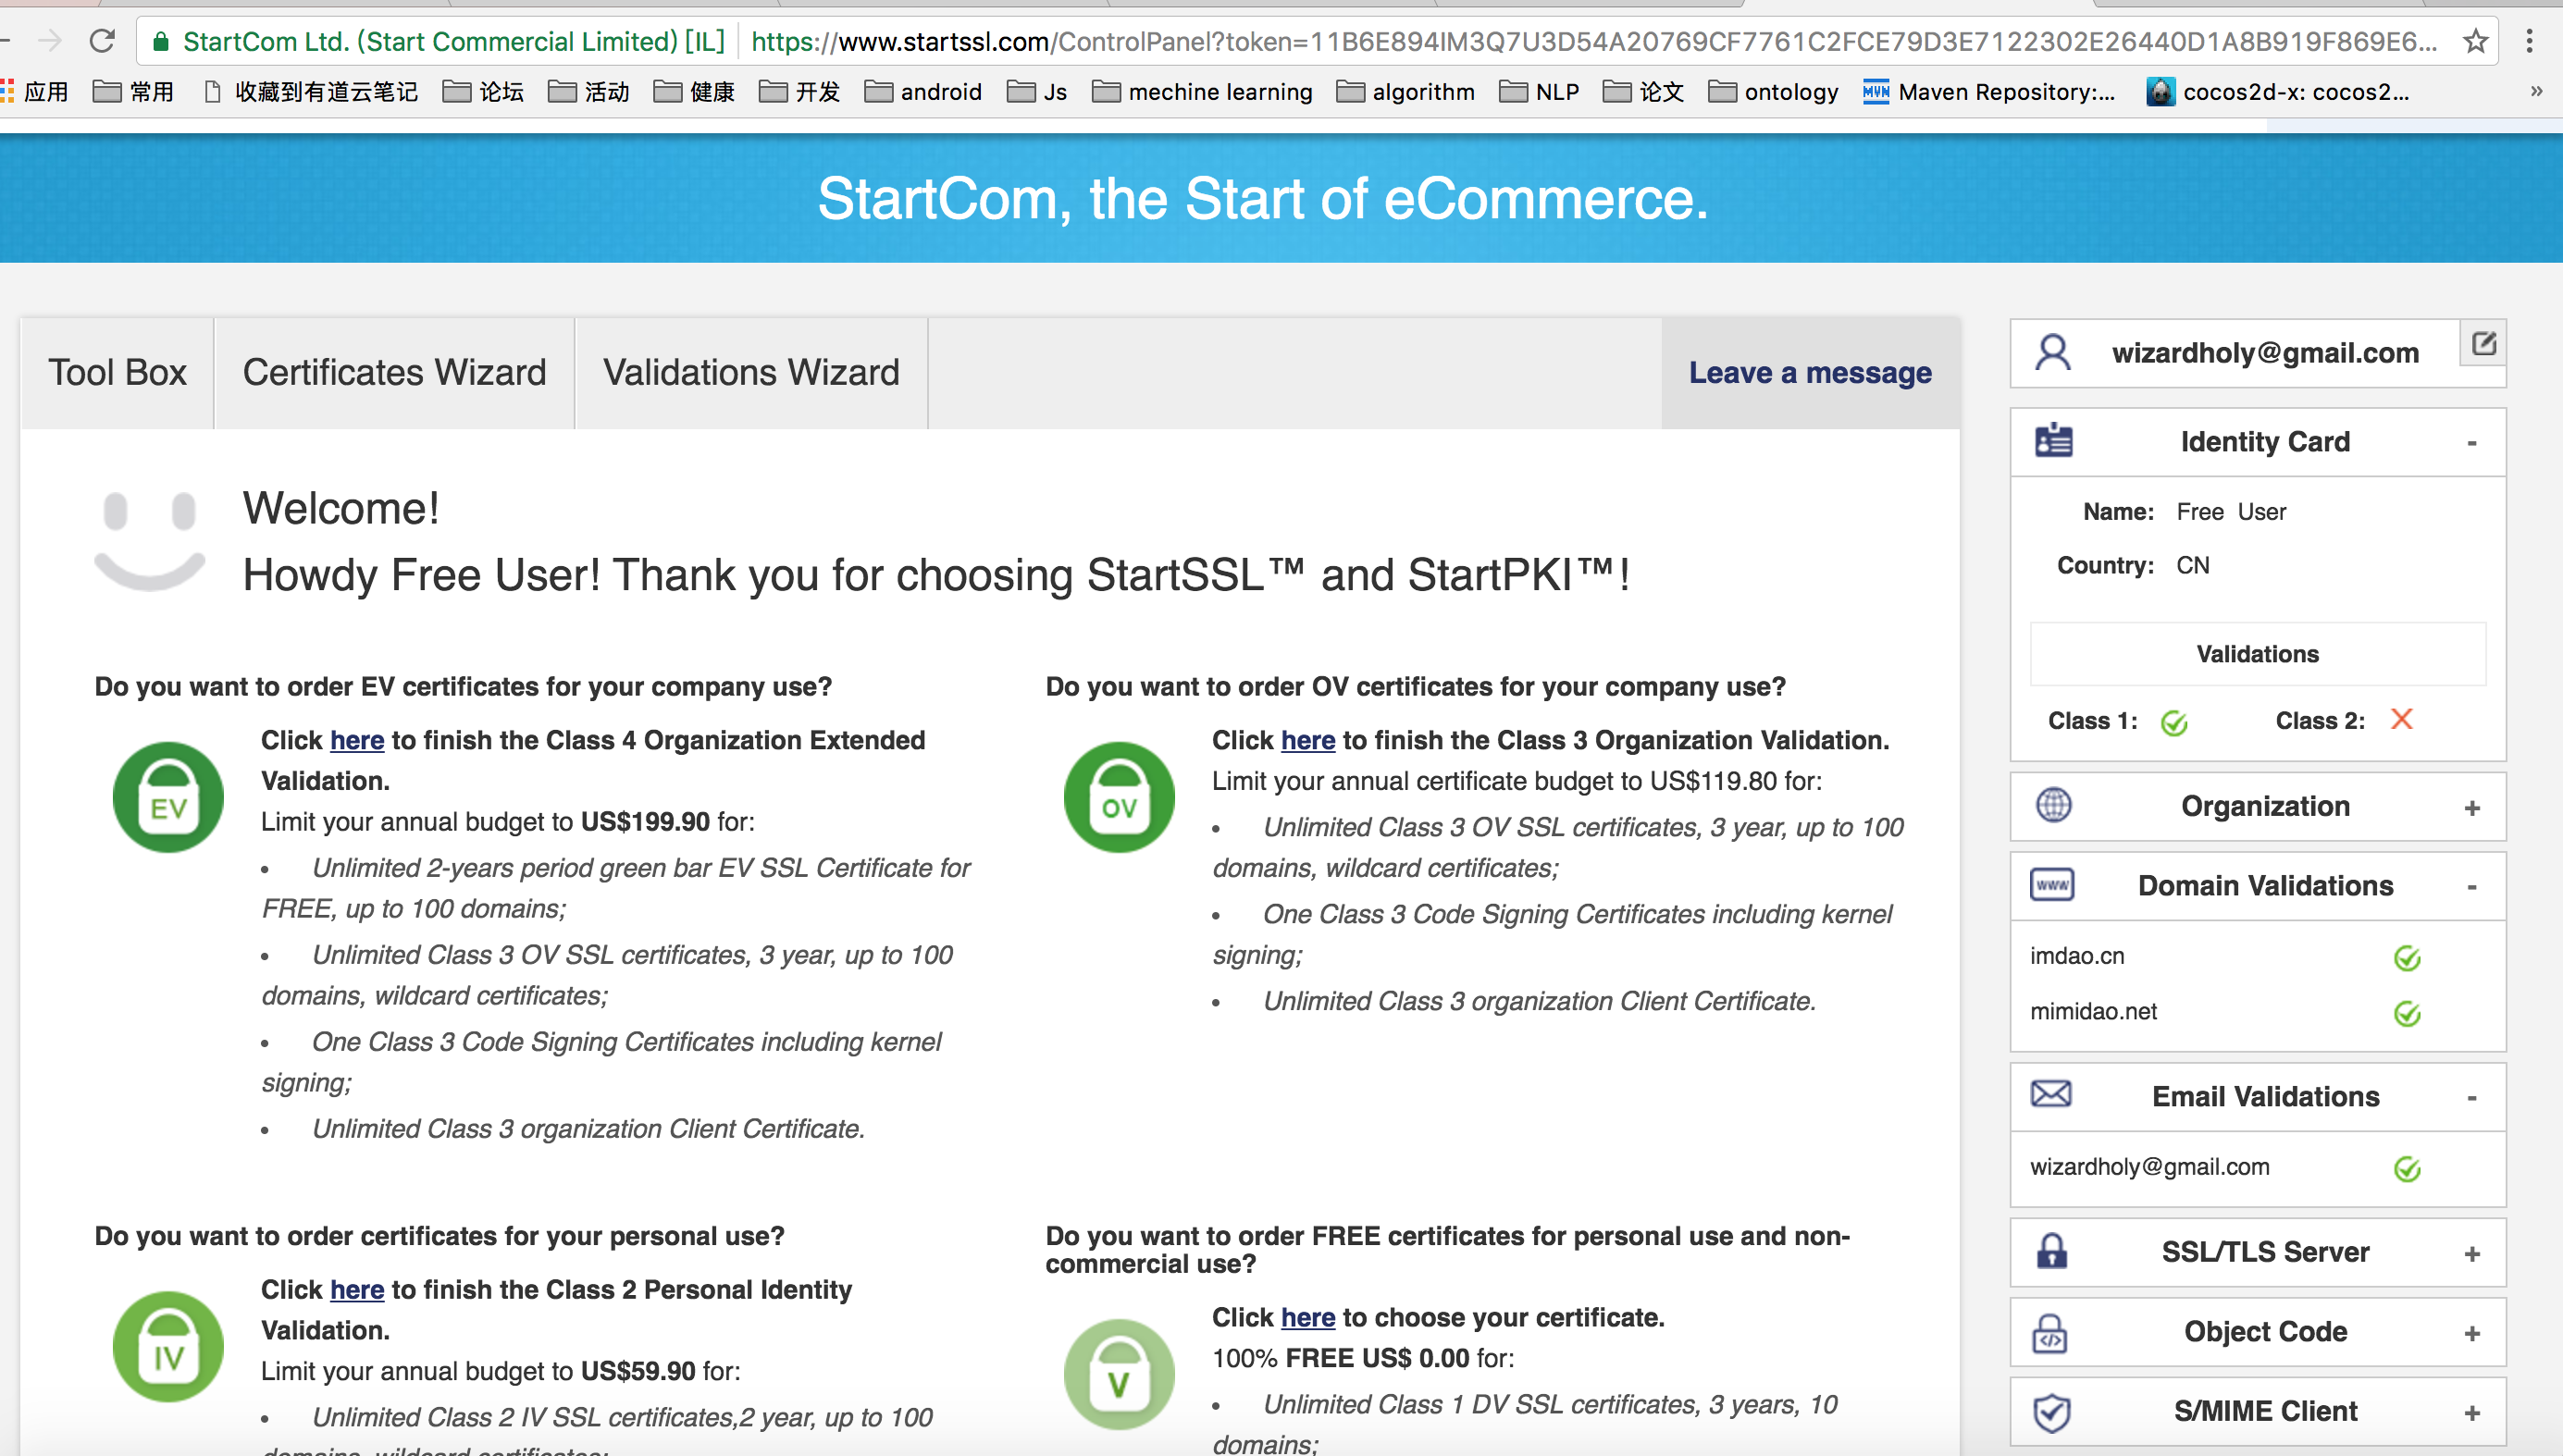Click the imdao.cn green check icon
Image resolution: width=2563 pixels, height=1456 pixels.
[2407, 957]
